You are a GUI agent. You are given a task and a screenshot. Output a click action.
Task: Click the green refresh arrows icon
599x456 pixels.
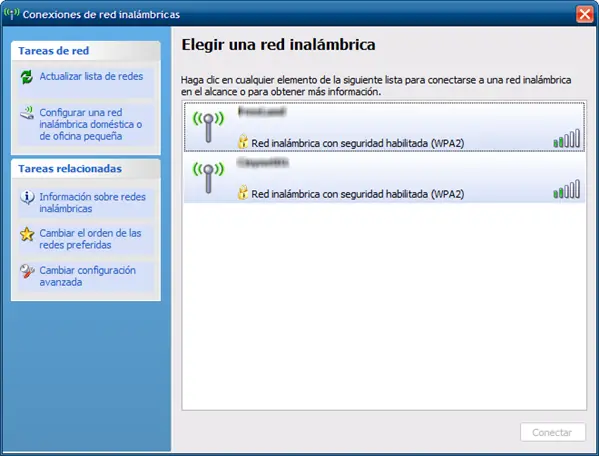[x=27, y=77]
